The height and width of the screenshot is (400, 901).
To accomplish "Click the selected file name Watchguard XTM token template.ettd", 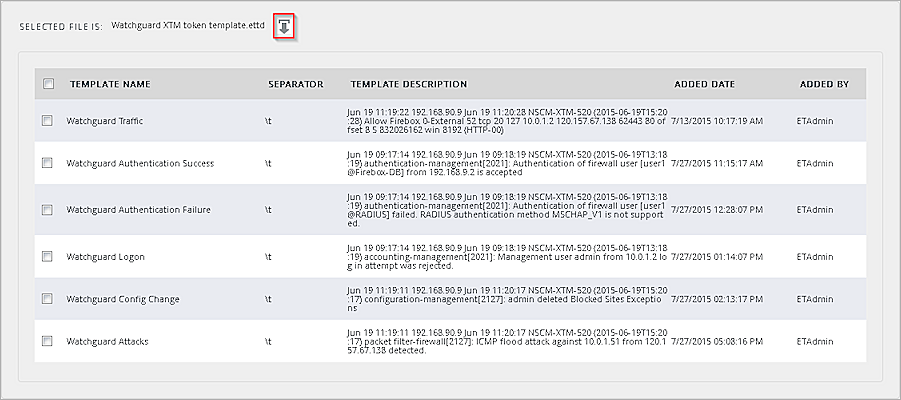I will tap(188, 25).
